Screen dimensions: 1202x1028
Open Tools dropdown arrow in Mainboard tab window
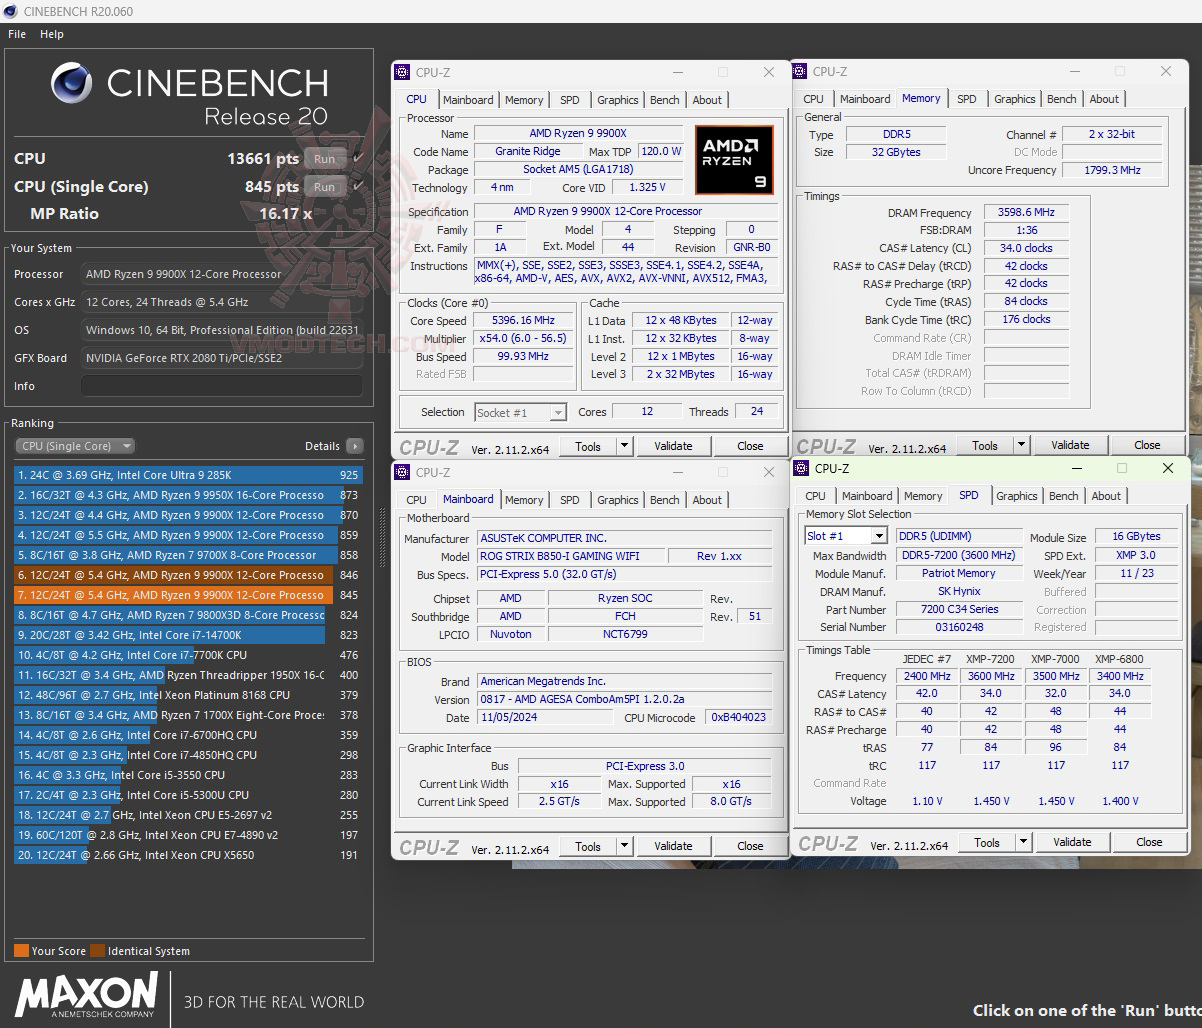pos(625,846)
